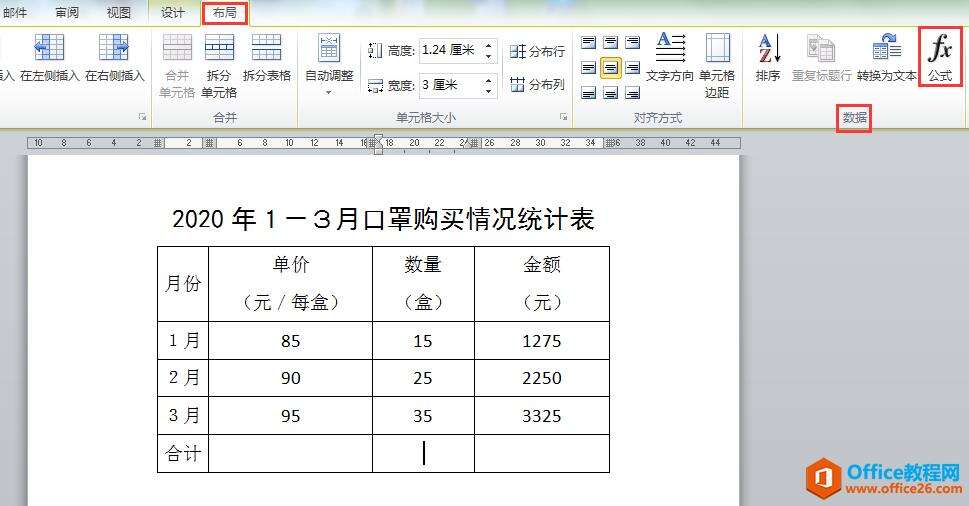Click the cell containing 85
Image resolution: width=969 pixels, height=506 pixels.
point(290,340)
